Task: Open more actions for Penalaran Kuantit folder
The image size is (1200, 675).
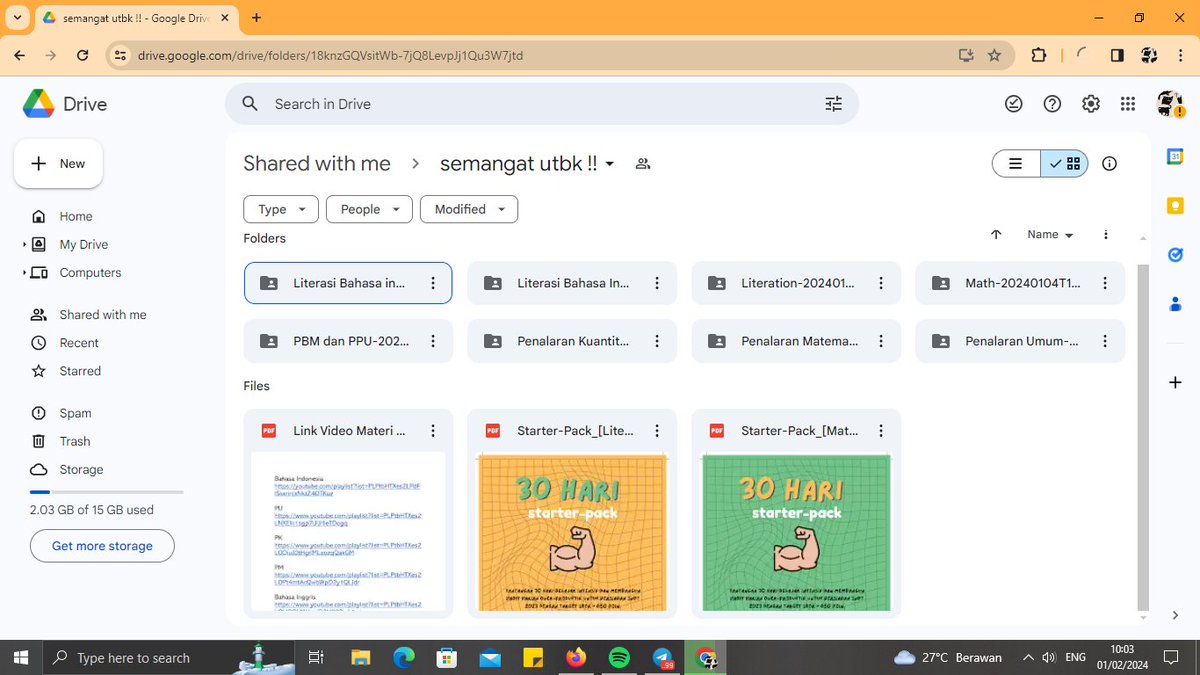Action: tap(657, 341)
